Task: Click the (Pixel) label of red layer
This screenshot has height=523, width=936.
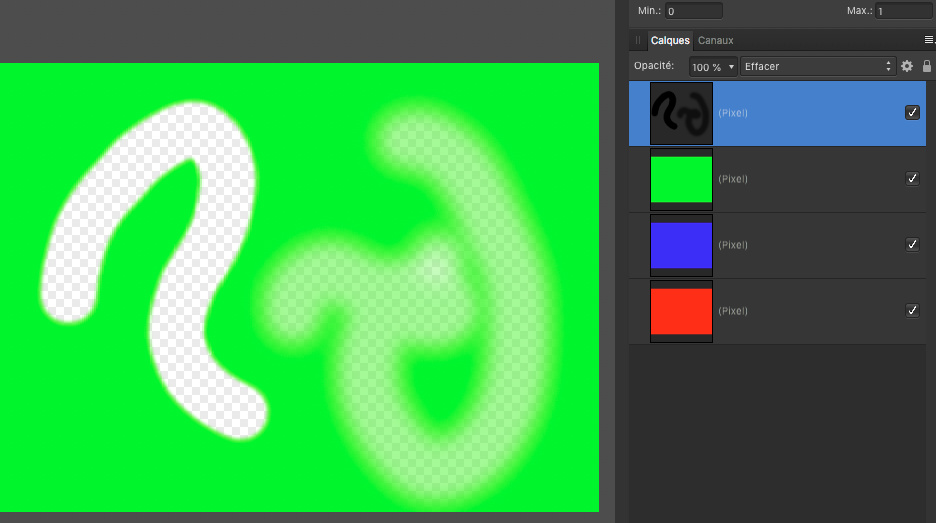Action: 732,311
